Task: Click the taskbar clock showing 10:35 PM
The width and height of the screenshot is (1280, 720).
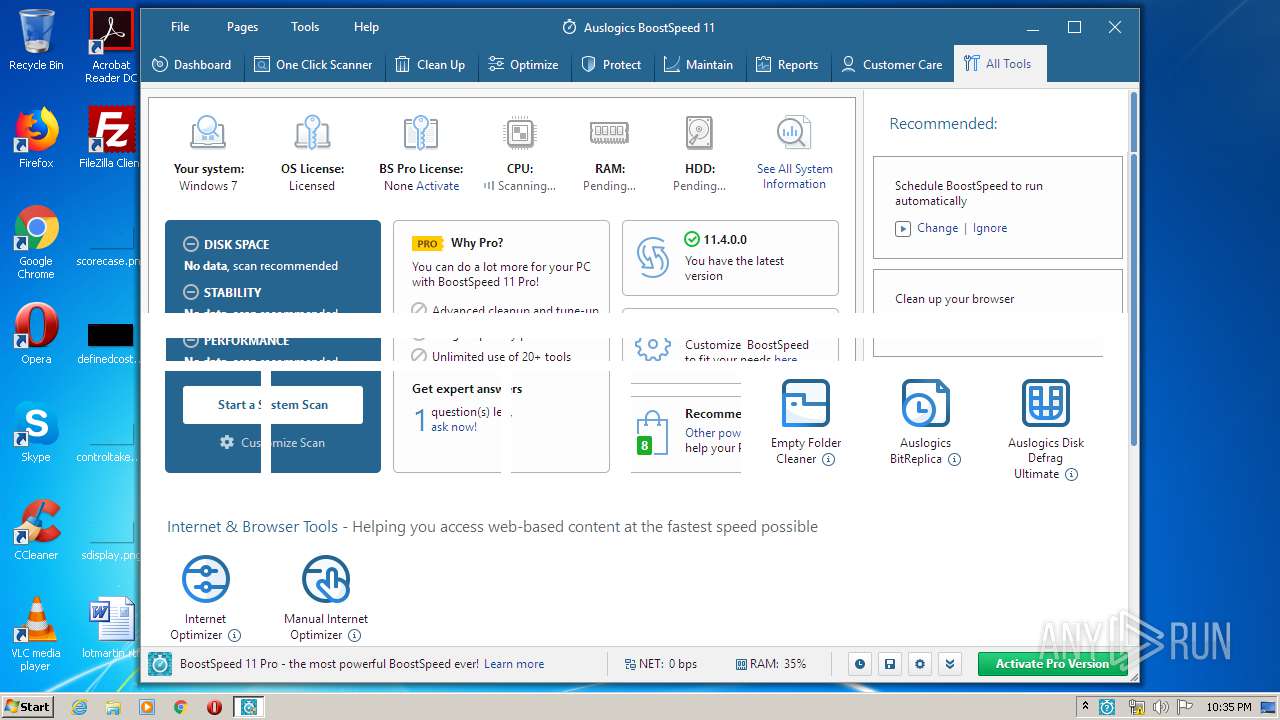Action: [x=1228, y=707]
